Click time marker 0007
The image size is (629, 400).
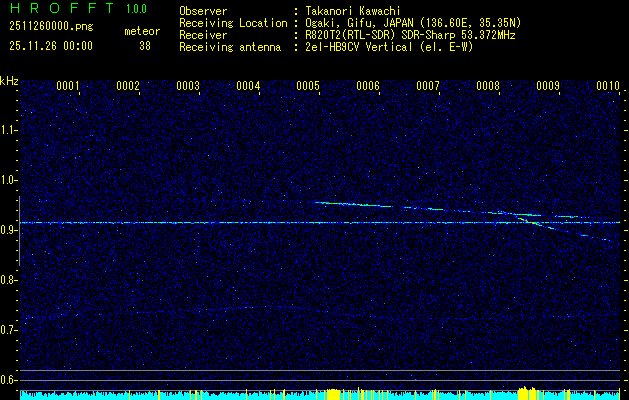pyautogui.click(x=428, y=85)
